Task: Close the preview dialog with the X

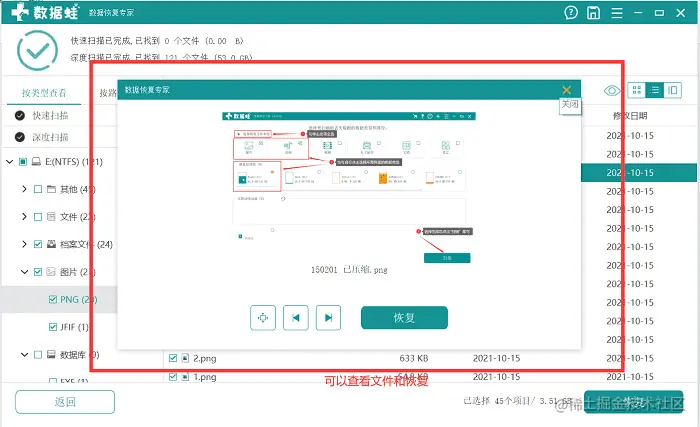Action: point(567,90)
